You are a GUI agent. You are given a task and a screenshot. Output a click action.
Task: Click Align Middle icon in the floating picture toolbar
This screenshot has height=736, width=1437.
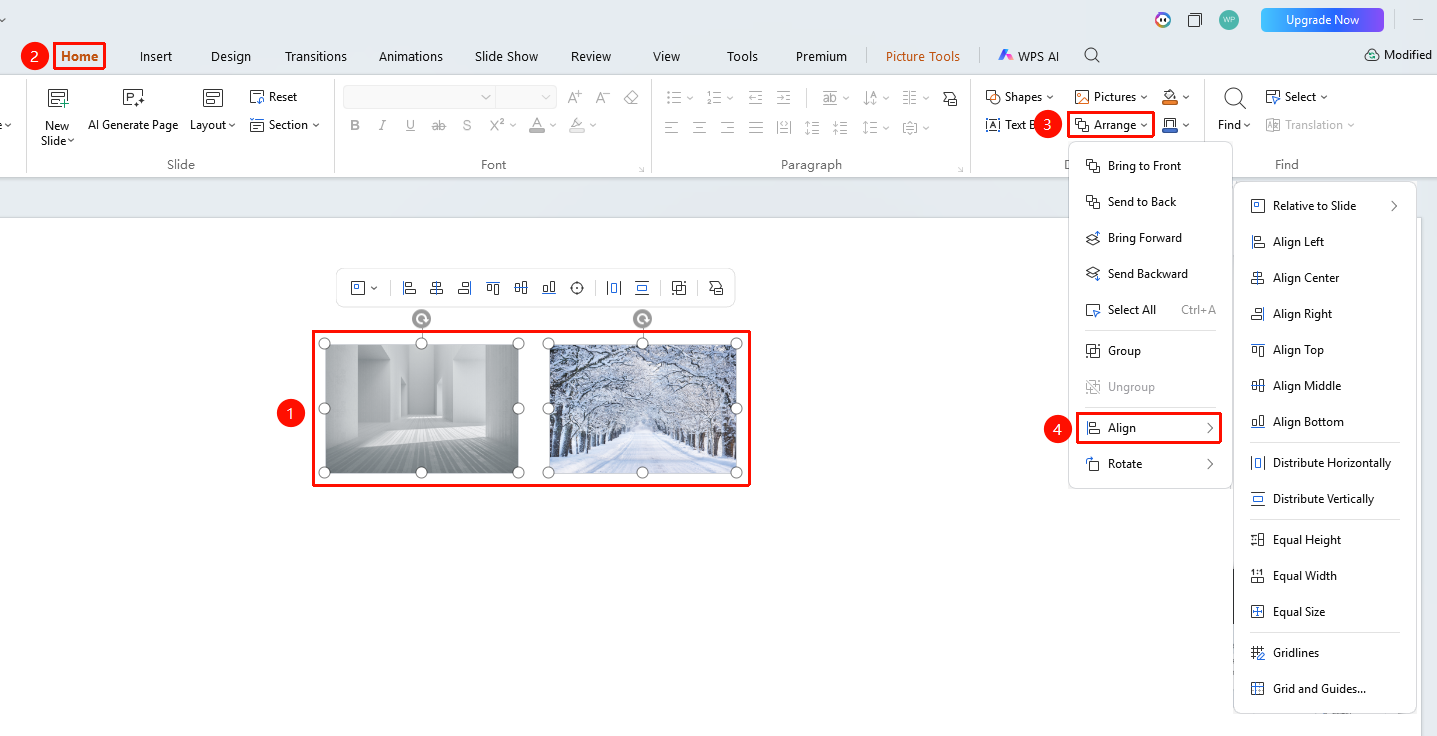[x=521, y=288]
